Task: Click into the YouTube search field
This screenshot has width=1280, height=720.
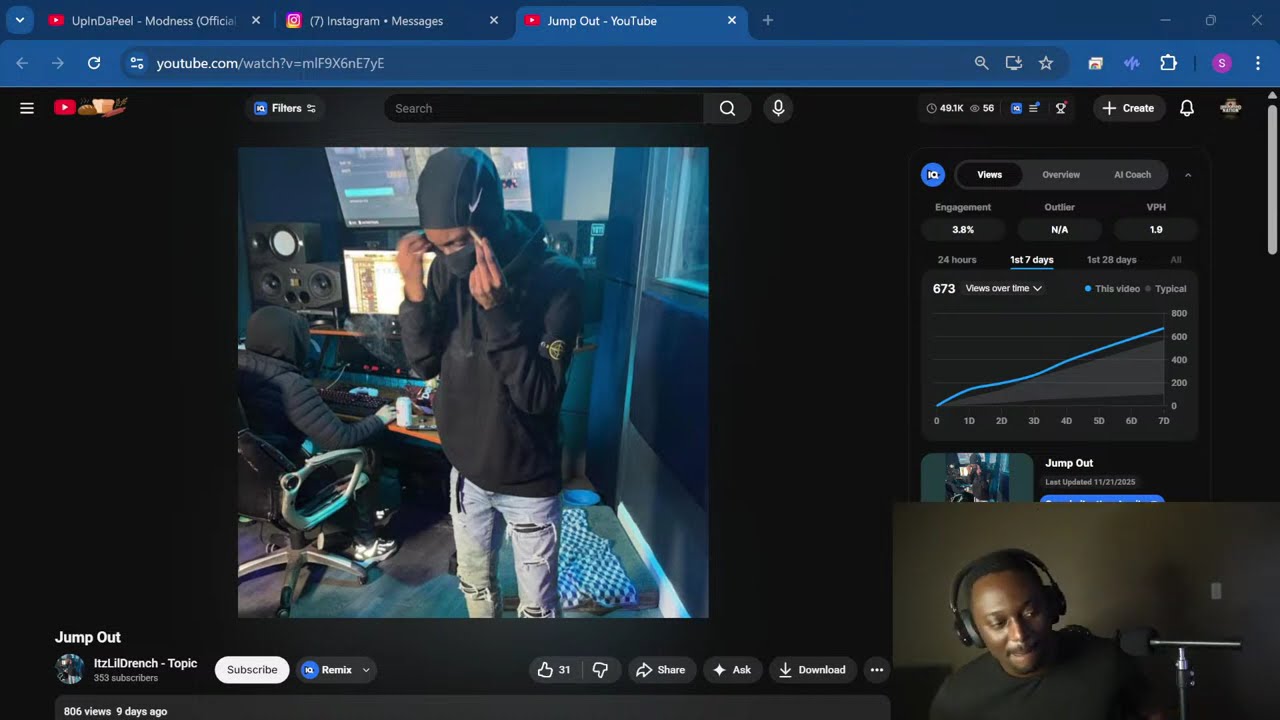Action: 543,108
